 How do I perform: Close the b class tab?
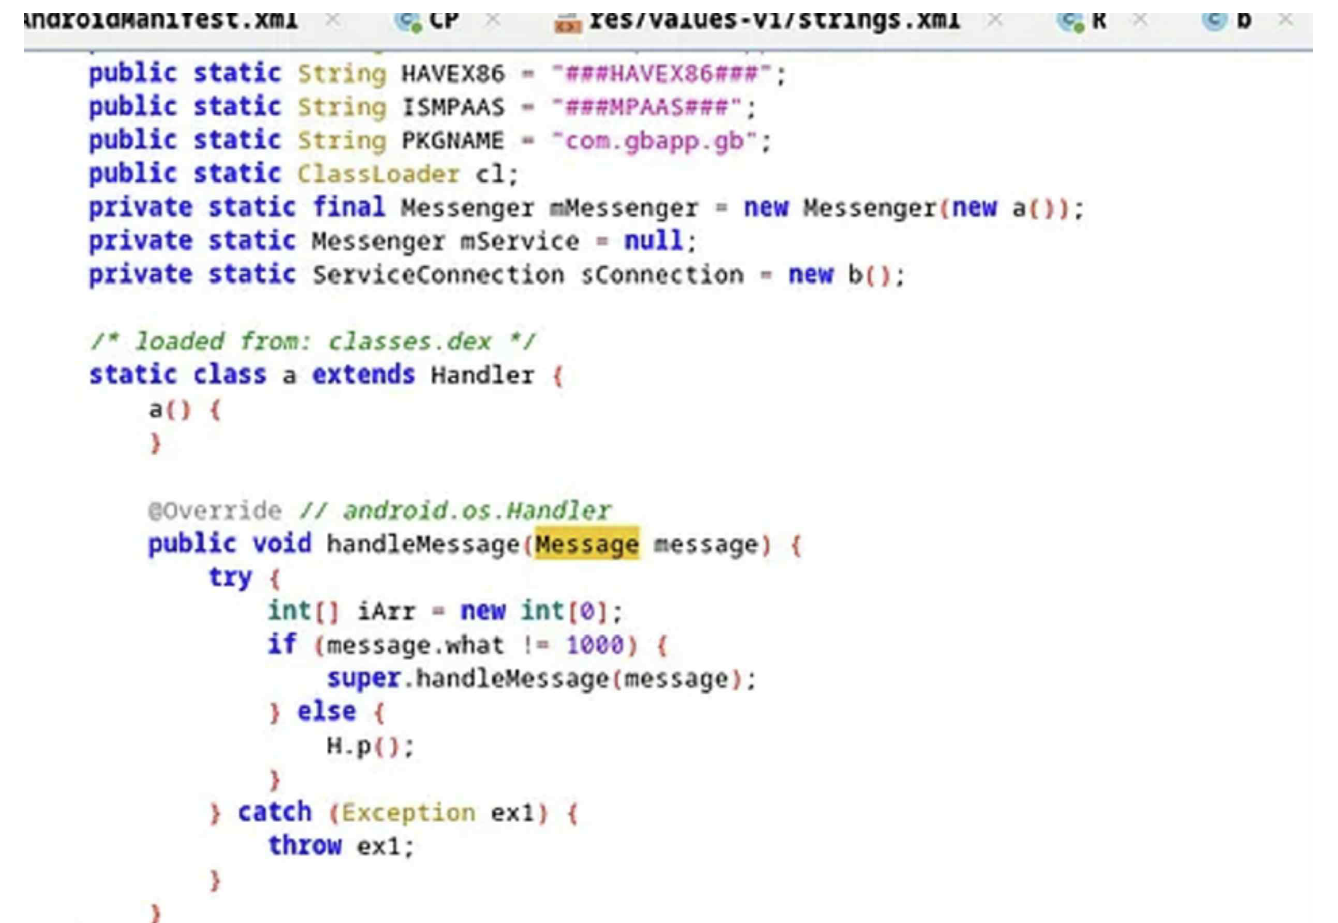pyautogui.click(x=1286, y=20)
